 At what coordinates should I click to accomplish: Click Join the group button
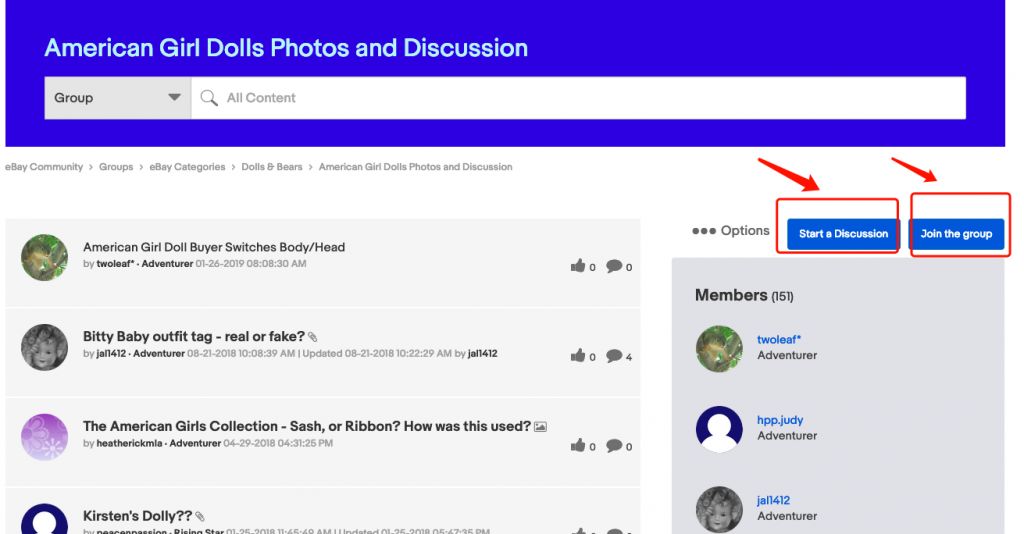956,234
